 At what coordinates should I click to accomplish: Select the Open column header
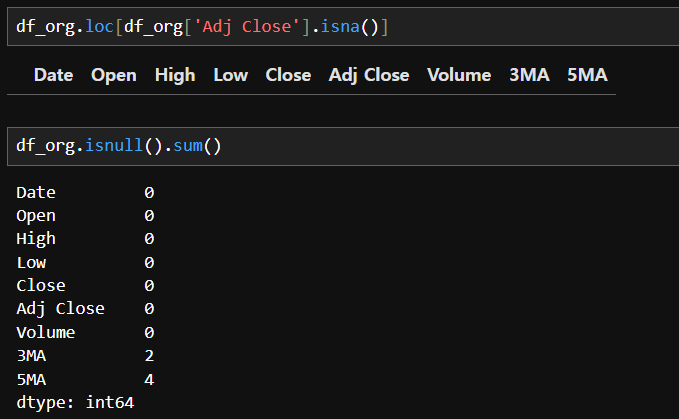pos(114,75)
